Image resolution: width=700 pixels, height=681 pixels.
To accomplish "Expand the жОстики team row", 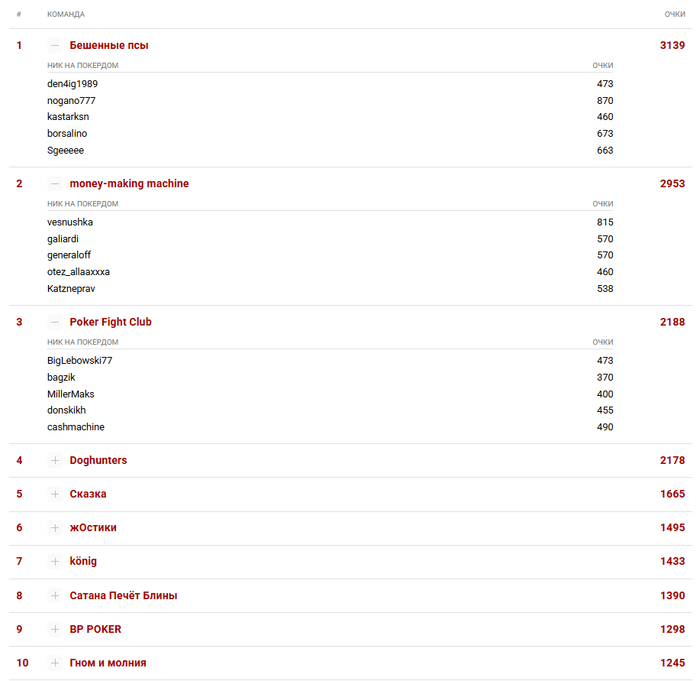I will 55,528.
